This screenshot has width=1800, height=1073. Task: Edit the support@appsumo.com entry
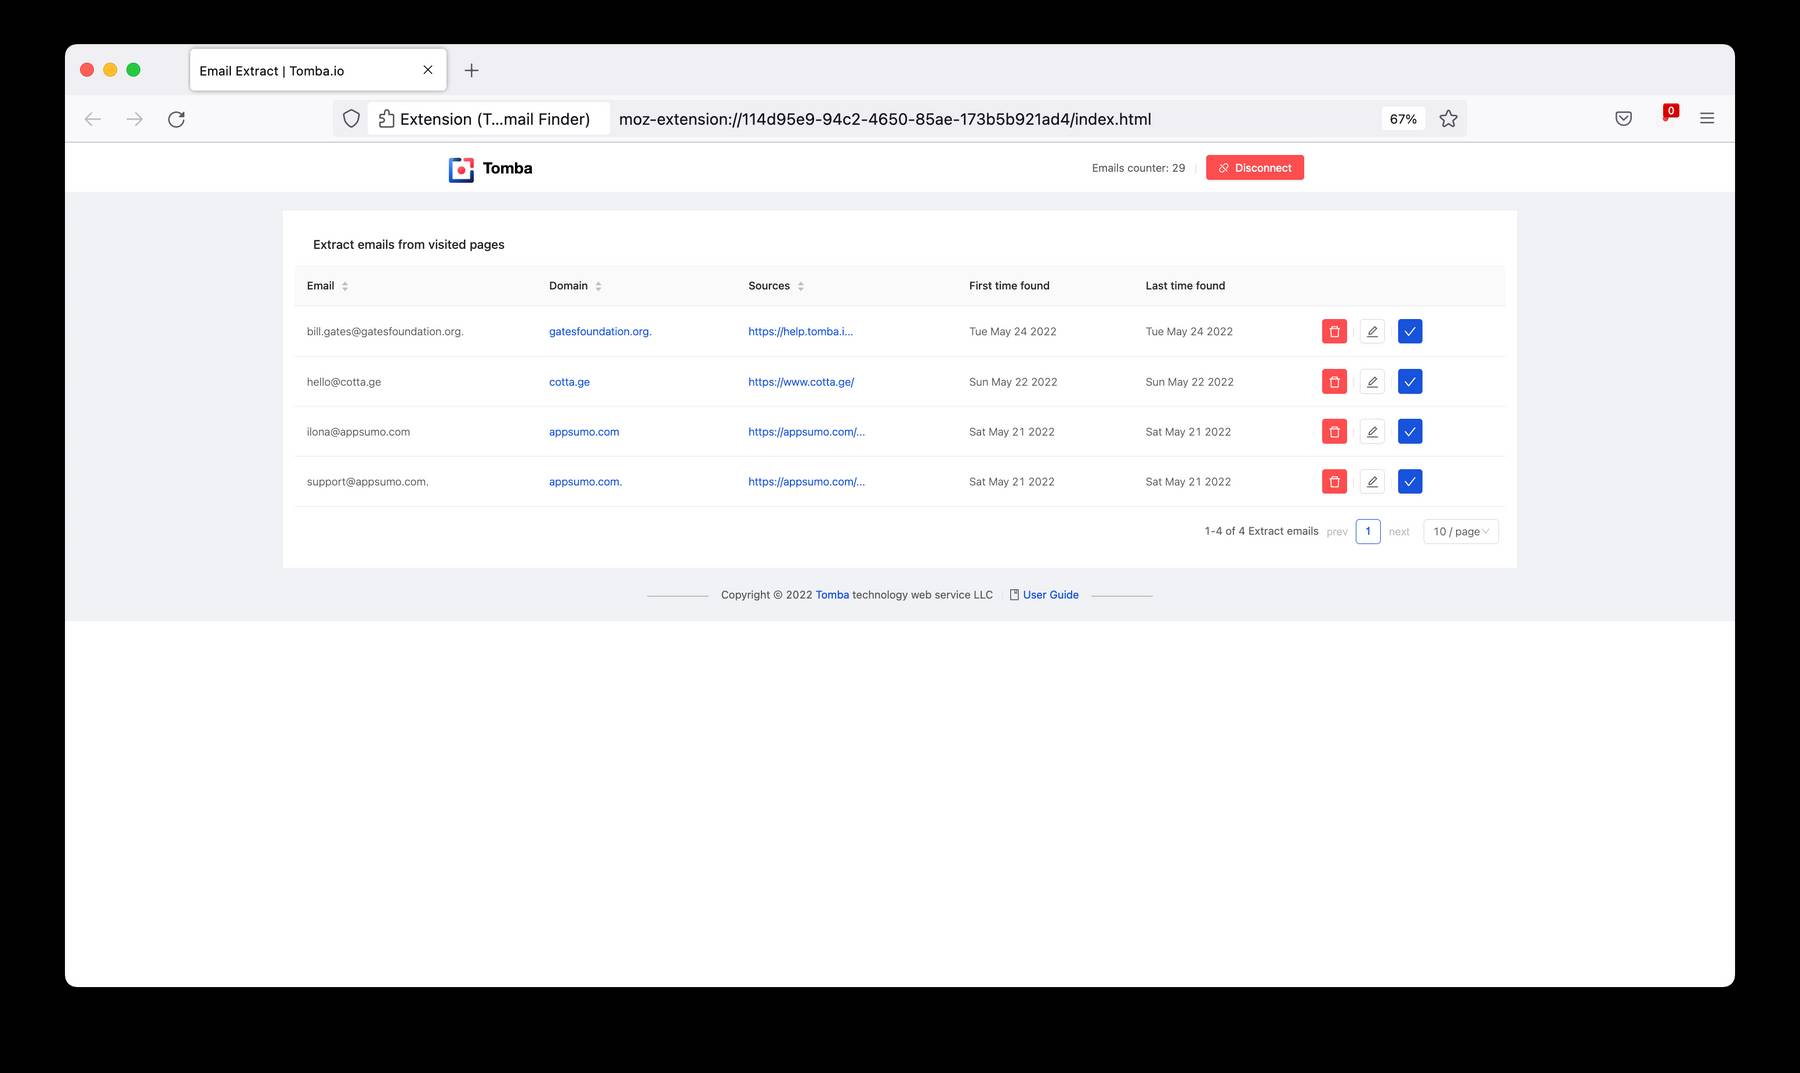point(1372,481)
